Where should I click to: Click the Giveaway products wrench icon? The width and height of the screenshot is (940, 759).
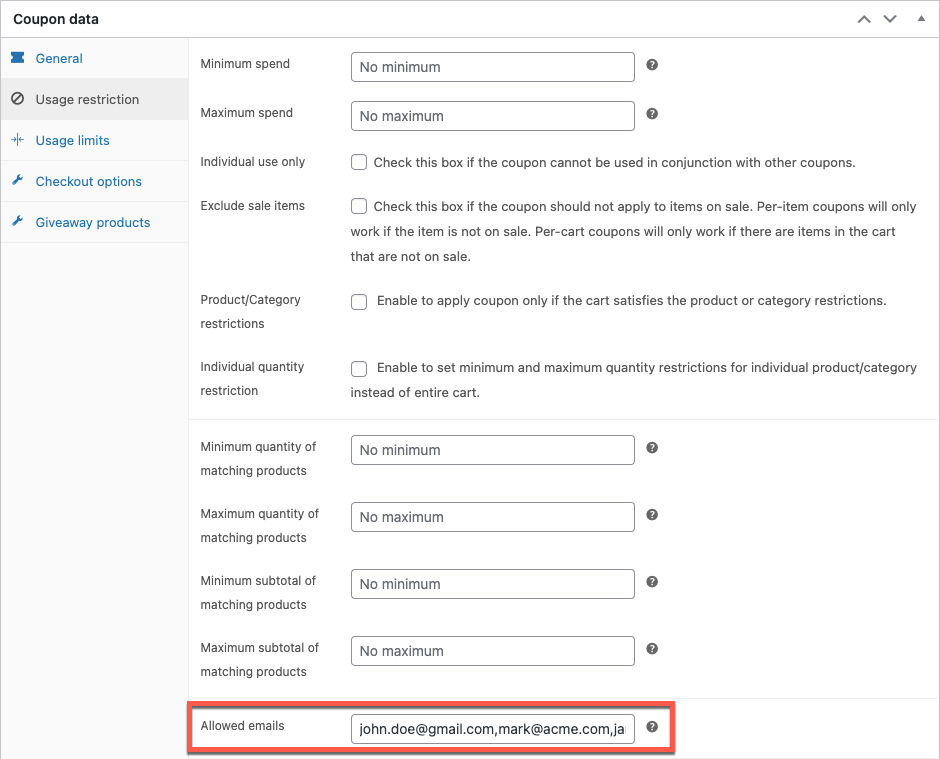click(18, 221)
